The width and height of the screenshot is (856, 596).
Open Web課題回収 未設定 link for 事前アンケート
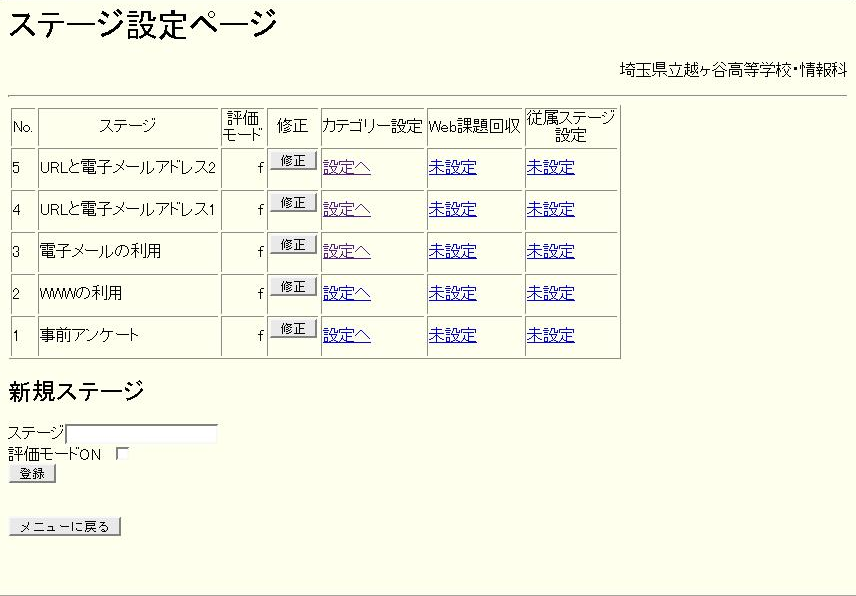click(452, 336)
